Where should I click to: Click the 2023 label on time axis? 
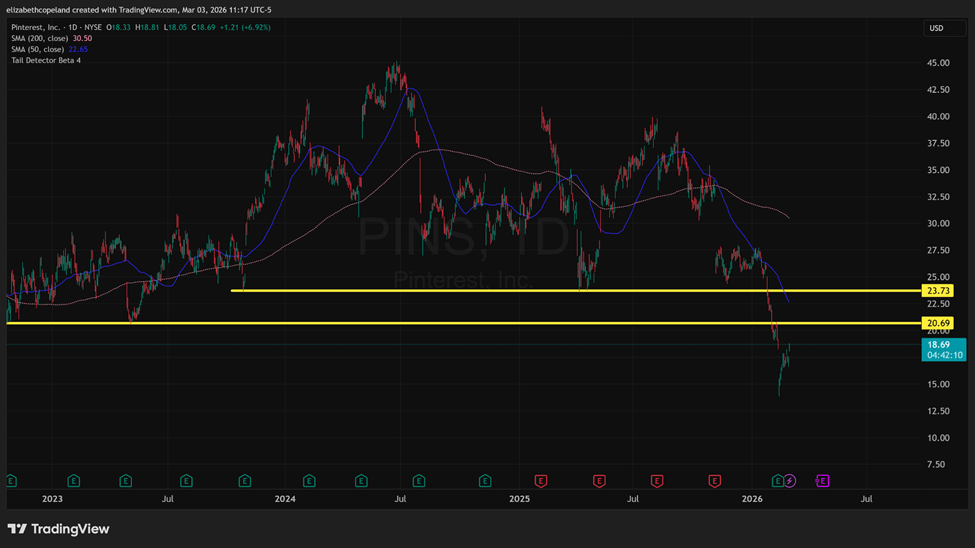coord(52,498)
